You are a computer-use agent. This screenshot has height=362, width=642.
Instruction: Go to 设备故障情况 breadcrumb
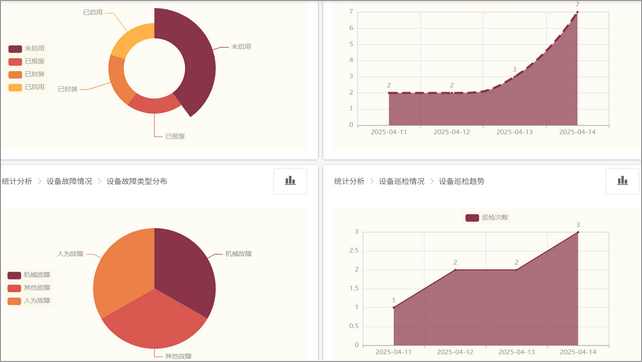pos(69,181)
